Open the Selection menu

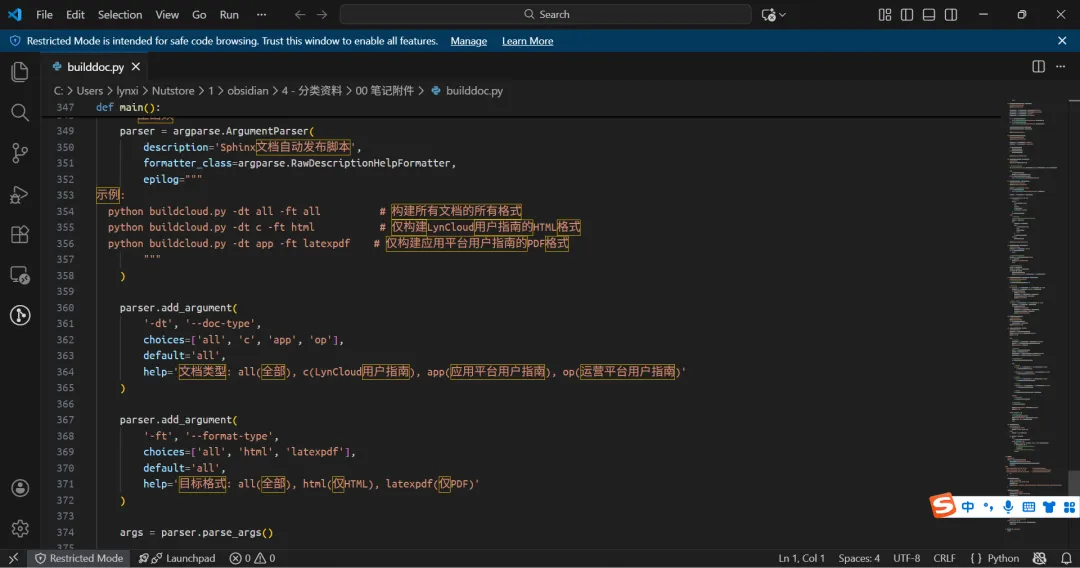tap(120, 14)
